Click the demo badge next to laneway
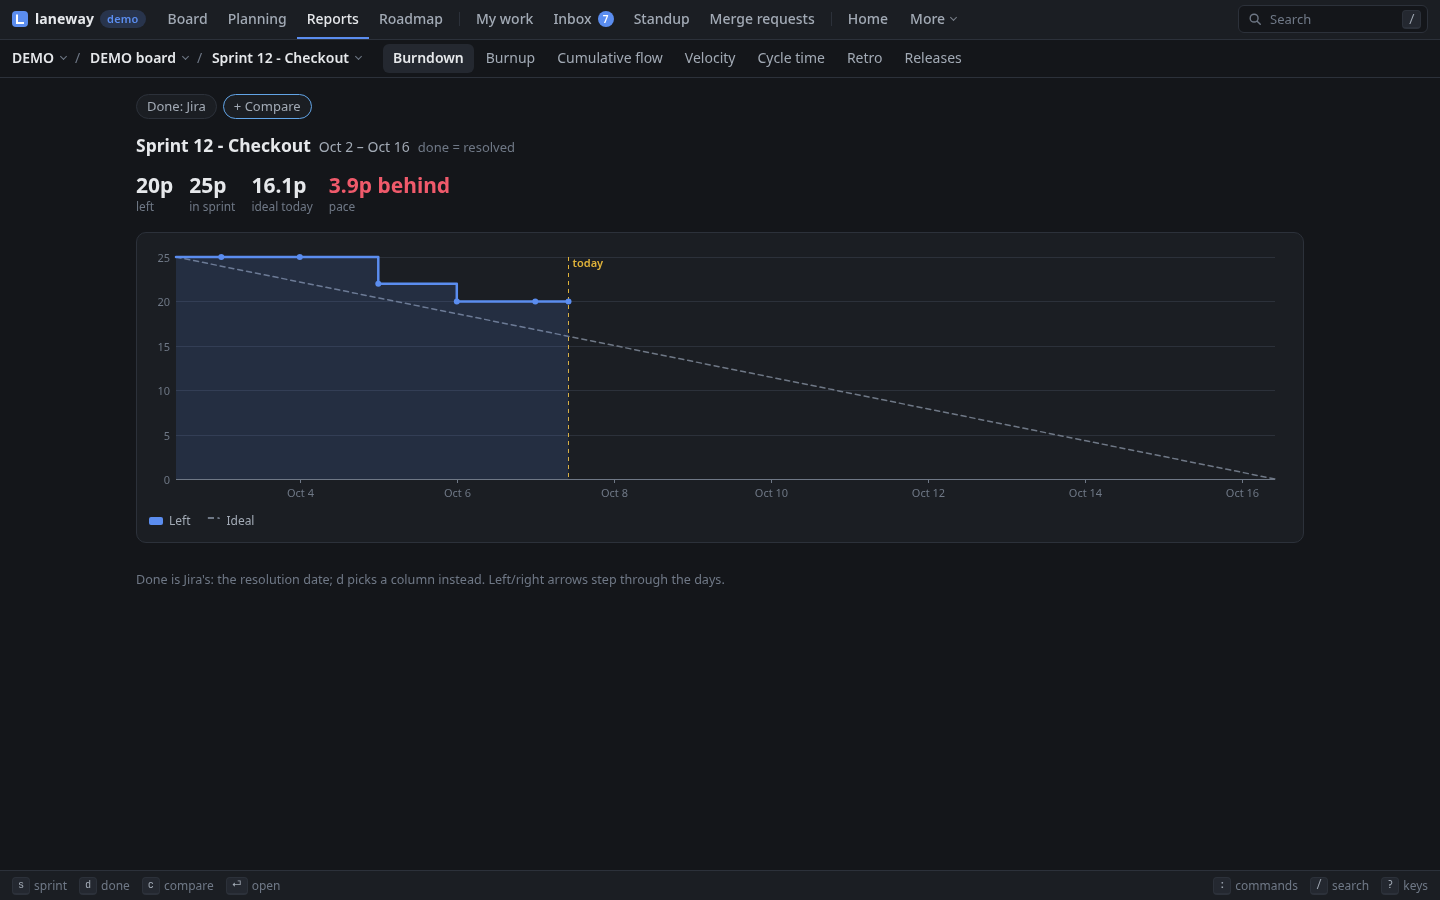 click(123, 19)
